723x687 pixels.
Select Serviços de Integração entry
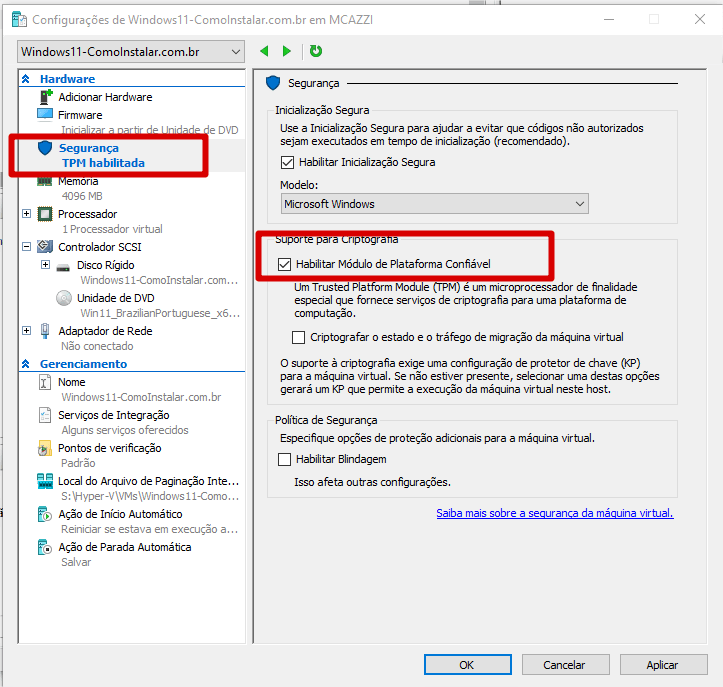[113, 415]
